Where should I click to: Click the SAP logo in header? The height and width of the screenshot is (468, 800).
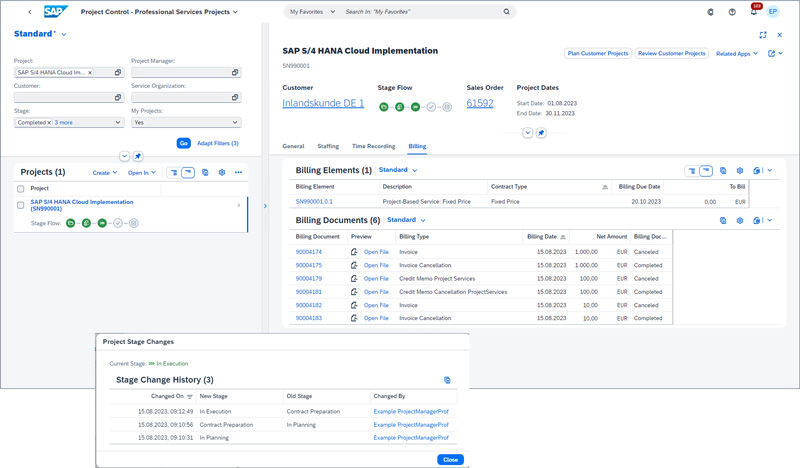pos(56,11)
